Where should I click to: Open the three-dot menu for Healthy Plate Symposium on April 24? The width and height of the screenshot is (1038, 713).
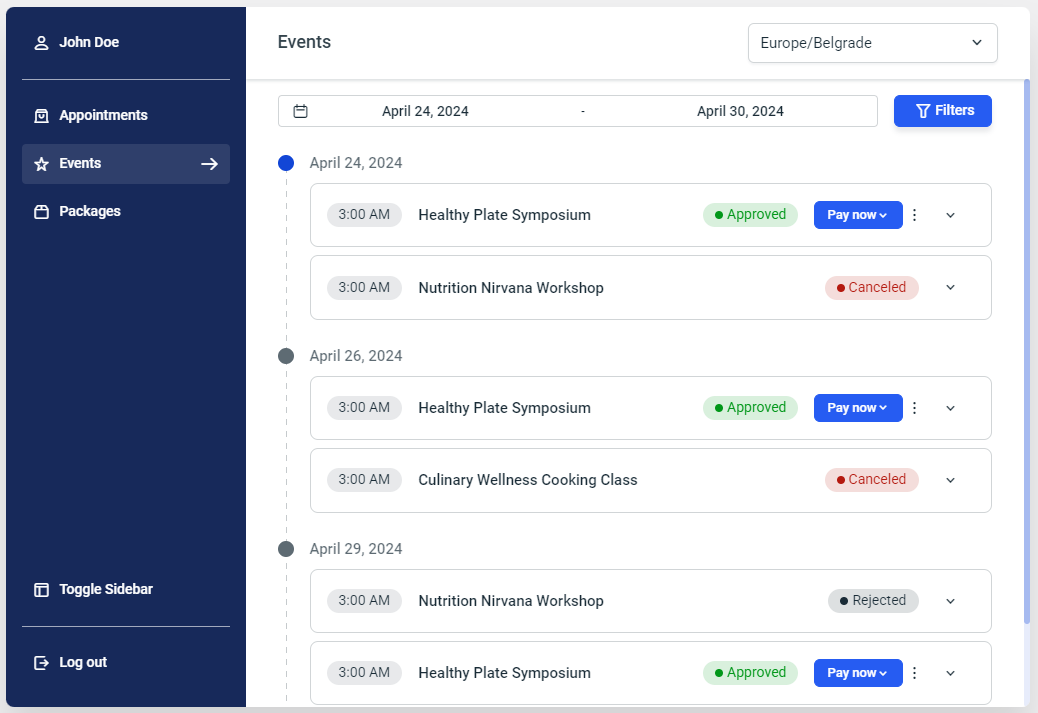pyautogui.click(x=914, y=214)
